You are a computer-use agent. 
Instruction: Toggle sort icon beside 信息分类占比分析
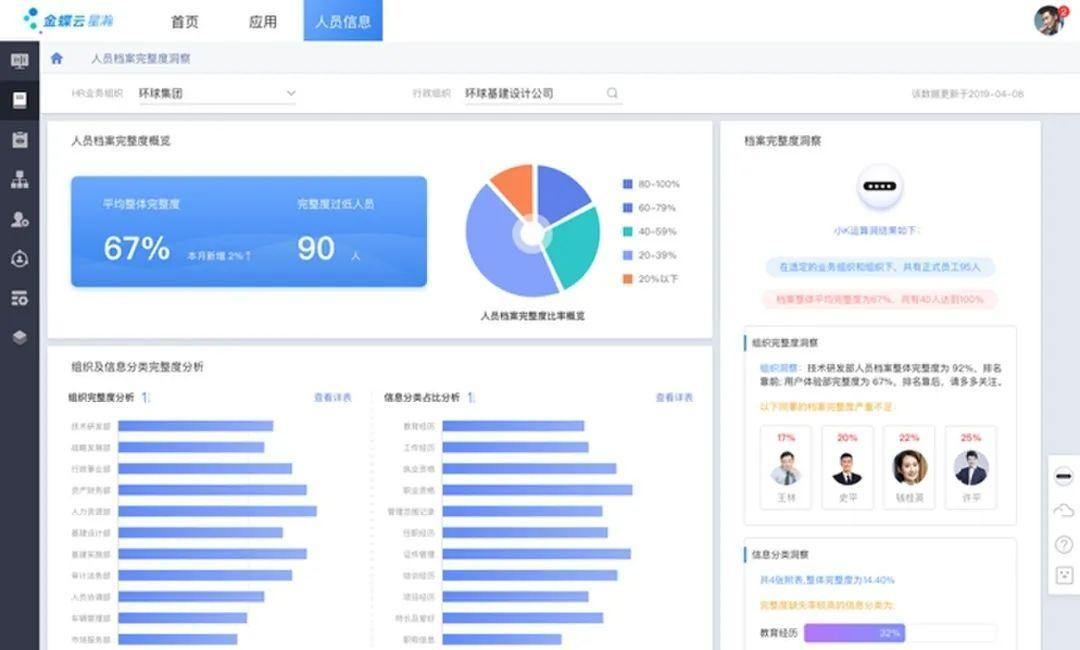tap(471, 397)
